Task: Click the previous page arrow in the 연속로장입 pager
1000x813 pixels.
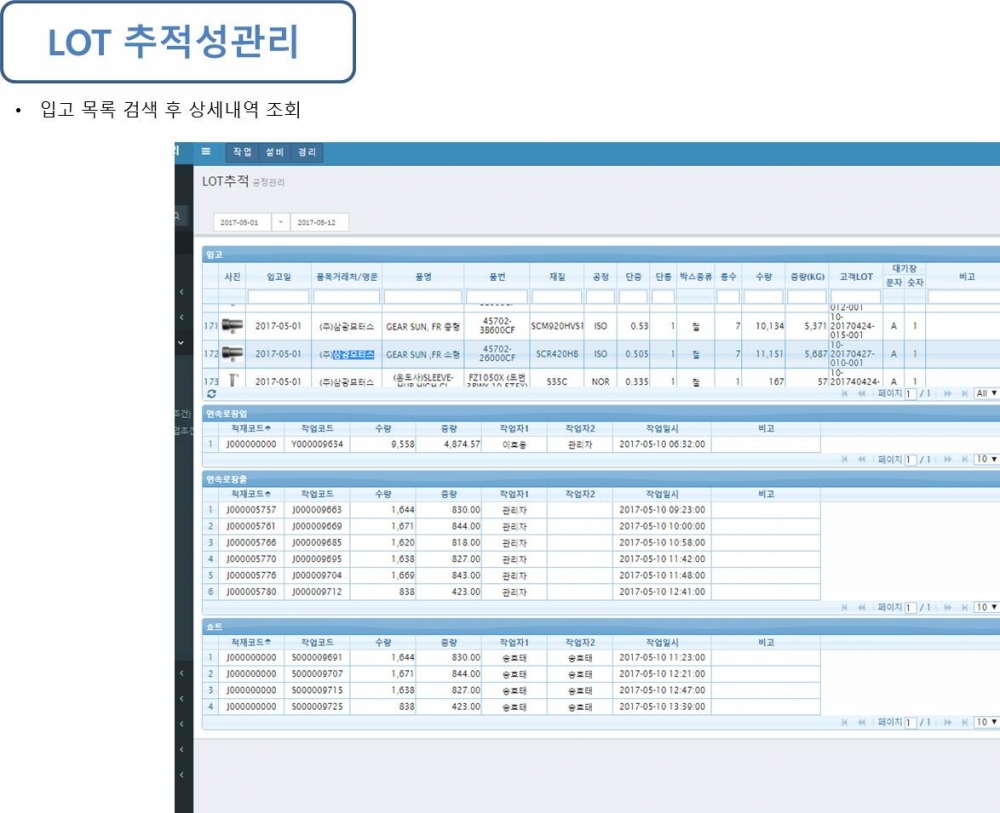Action: pos(862,457)
